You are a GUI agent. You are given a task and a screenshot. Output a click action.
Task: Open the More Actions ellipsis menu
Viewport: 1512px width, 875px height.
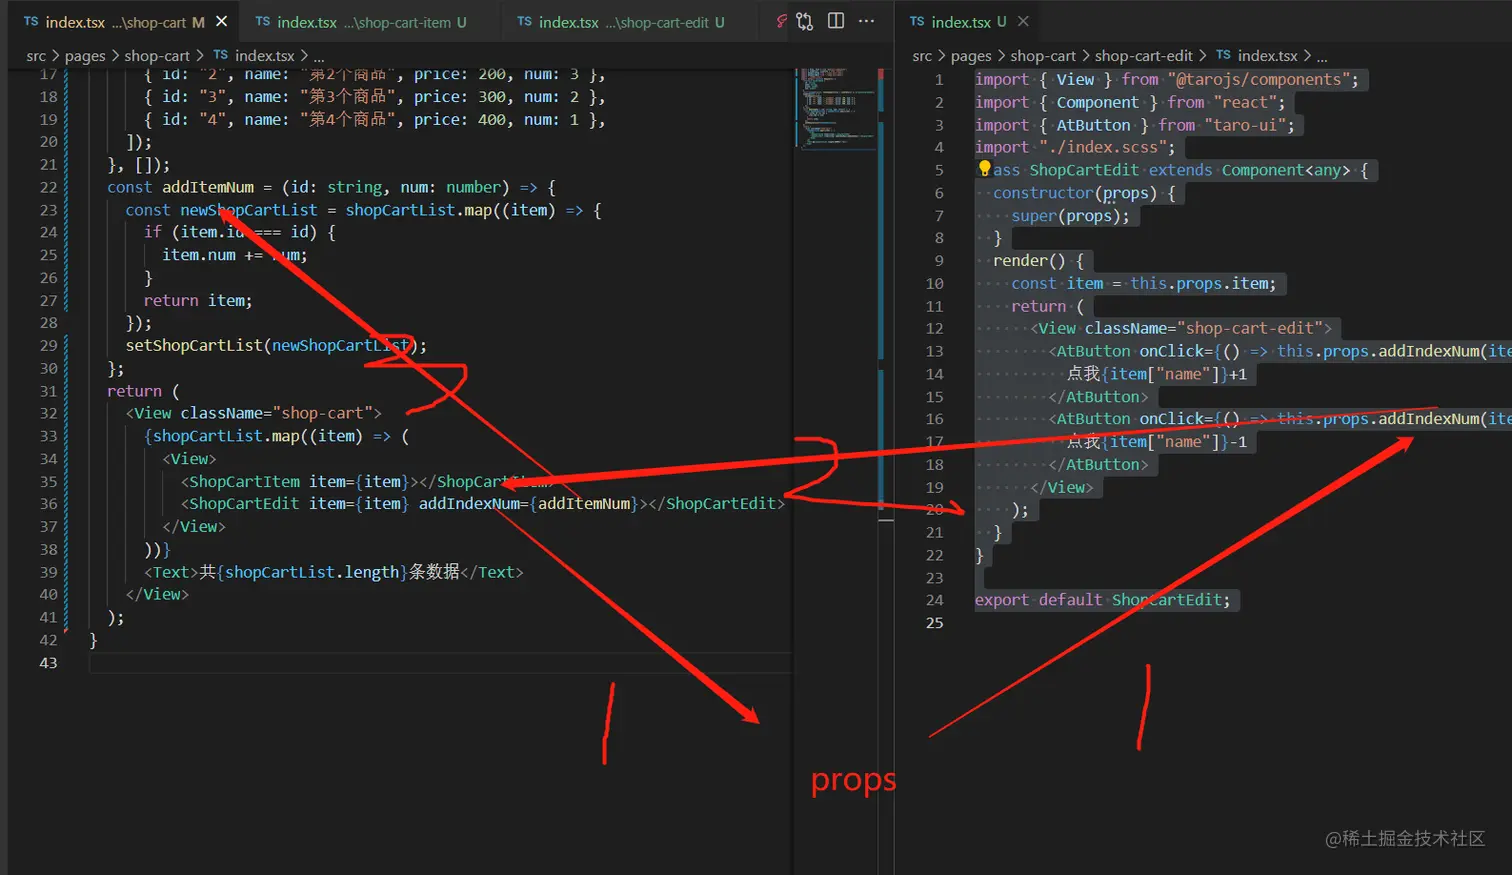point(867,21)
